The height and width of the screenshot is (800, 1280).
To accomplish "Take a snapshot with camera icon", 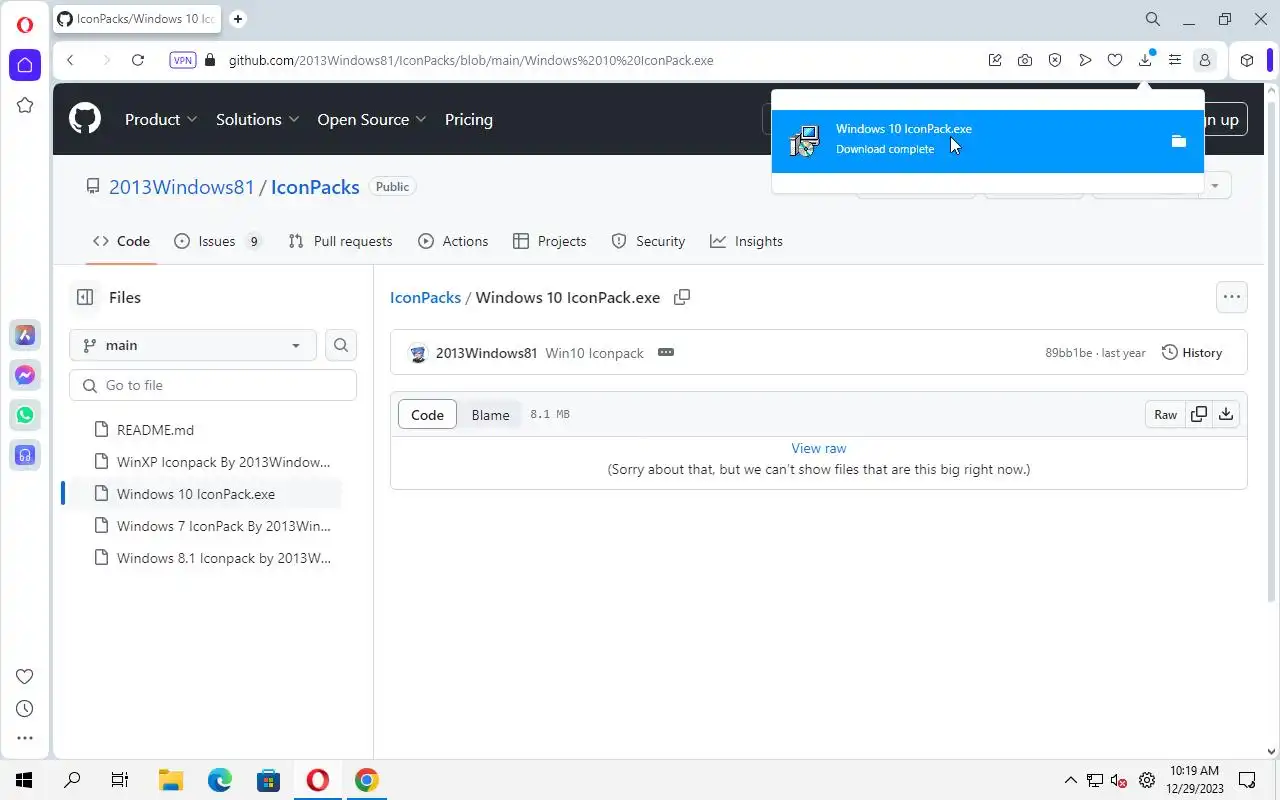I will point(1025,60).
